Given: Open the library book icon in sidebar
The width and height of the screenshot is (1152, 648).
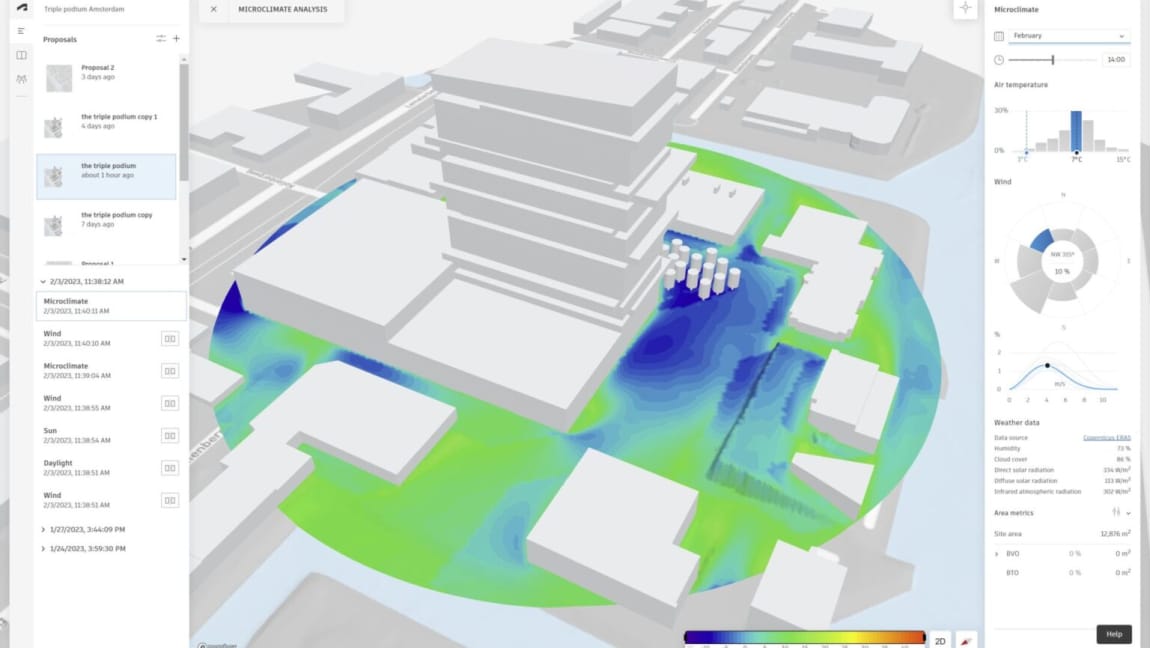Looking at the screenshot, I should click(21, 55).
